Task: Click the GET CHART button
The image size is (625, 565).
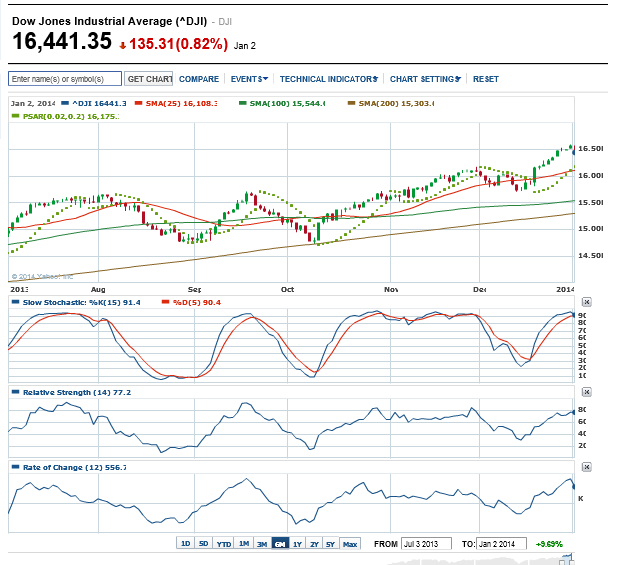Action: click(149, 79)
